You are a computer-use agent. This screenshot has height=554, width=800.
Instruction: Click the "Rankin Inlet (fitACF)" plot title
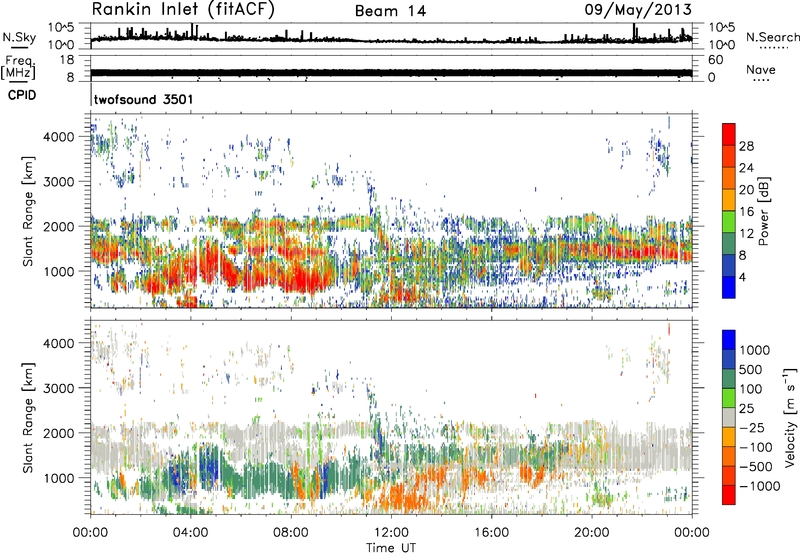click(x=183, y=9)
